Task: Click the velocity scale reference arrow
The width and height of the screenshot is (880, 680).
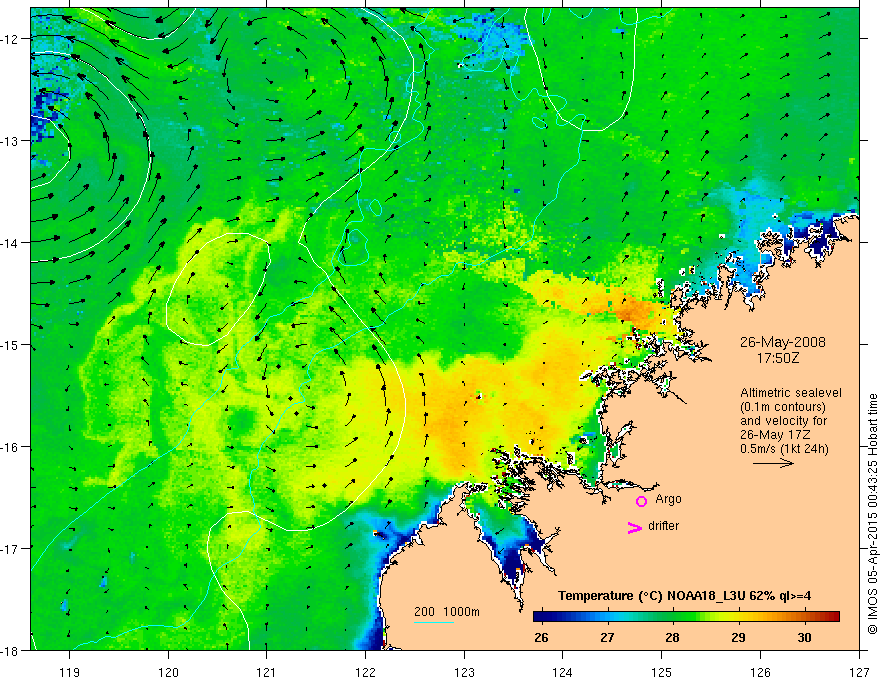Action: point(773,463)
